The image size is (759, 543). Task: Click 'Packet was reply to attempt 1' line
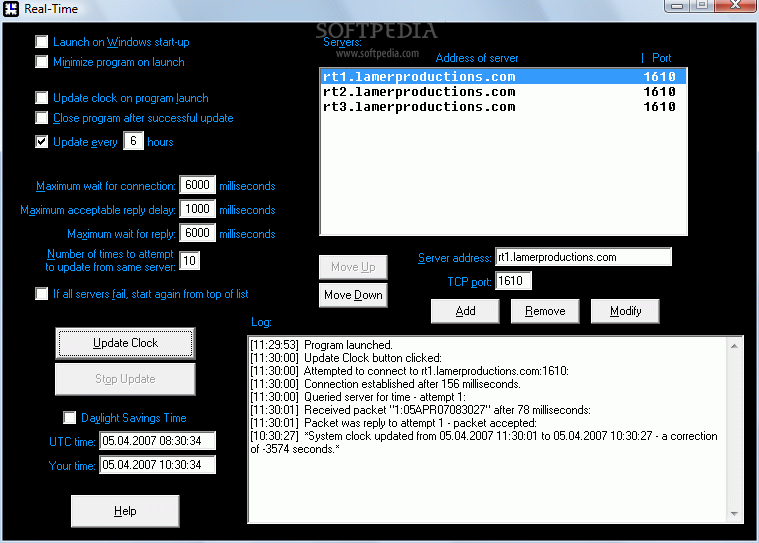point(394,423)
